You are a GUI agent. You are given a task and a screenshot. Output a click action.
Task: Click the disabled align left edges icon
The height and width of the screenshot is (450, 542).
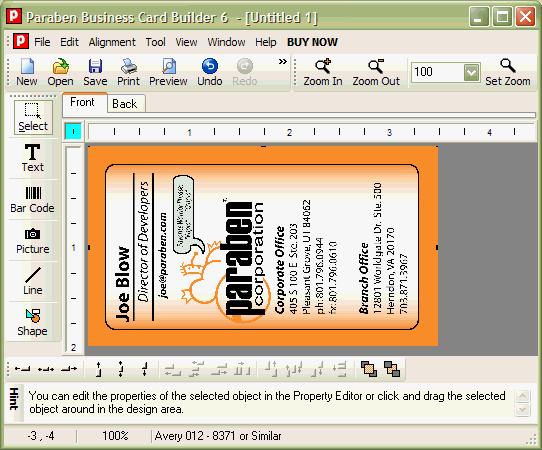click(173, 369)
